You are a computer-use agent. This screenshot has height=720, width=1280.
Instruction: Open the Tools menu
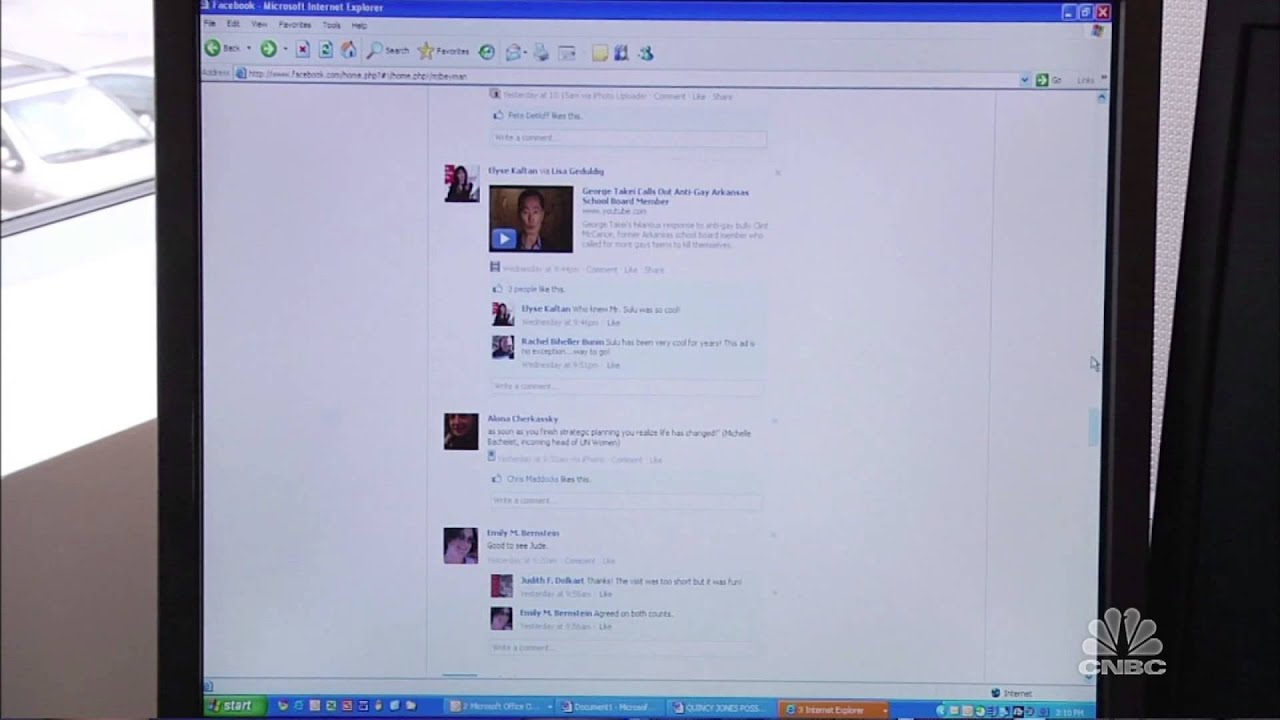pyautogui.click(x=331, y=25)
